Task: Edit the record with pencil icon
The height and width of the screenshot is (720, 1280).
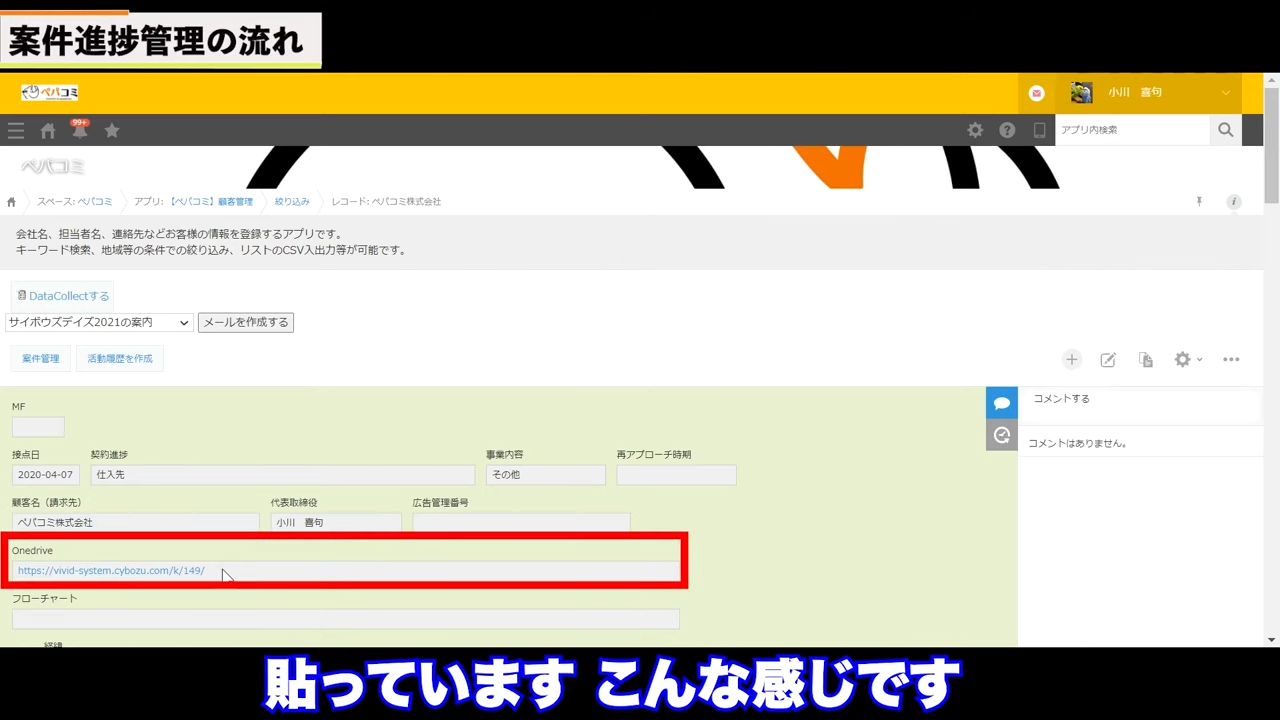Action: 1108,360
